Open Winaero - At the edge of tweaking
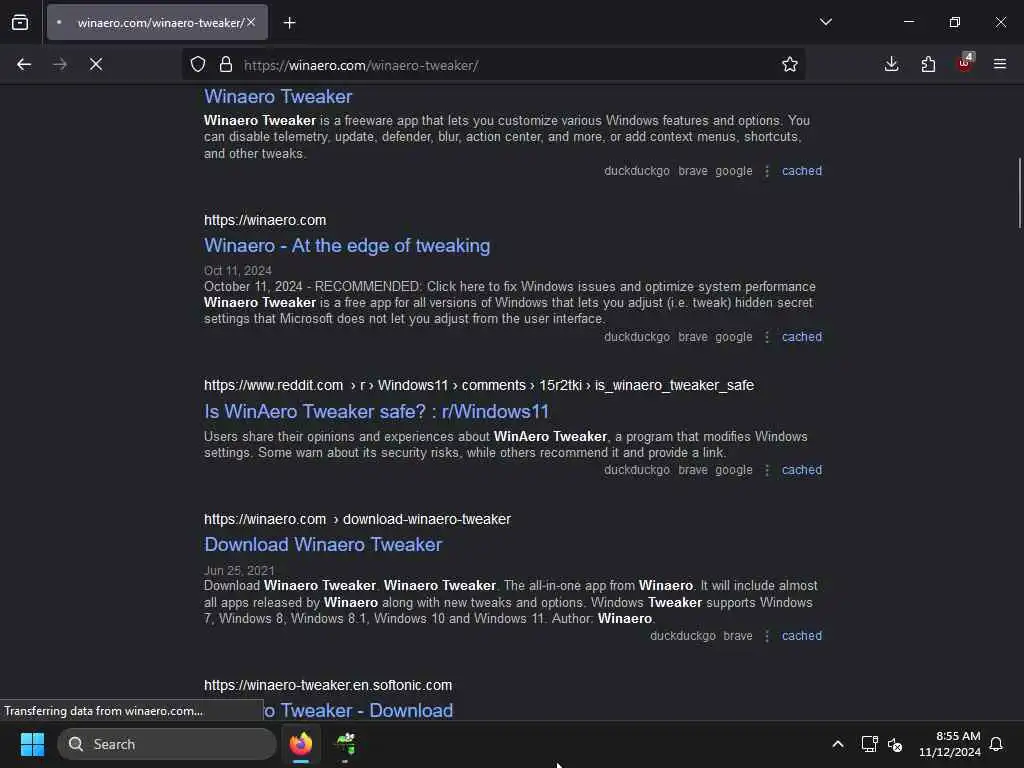The height and width of the screenshot is (768, 1024). point(347,246)
